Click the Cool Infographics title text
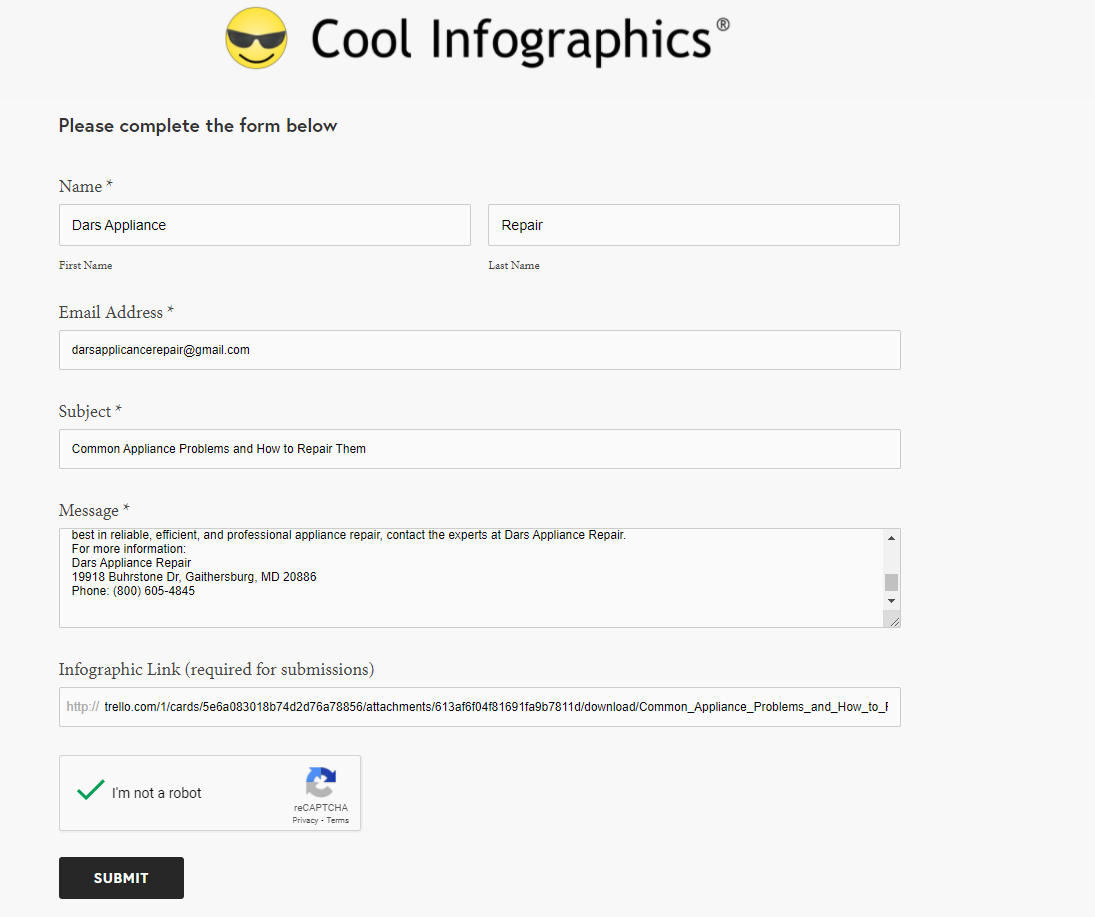 512,40
